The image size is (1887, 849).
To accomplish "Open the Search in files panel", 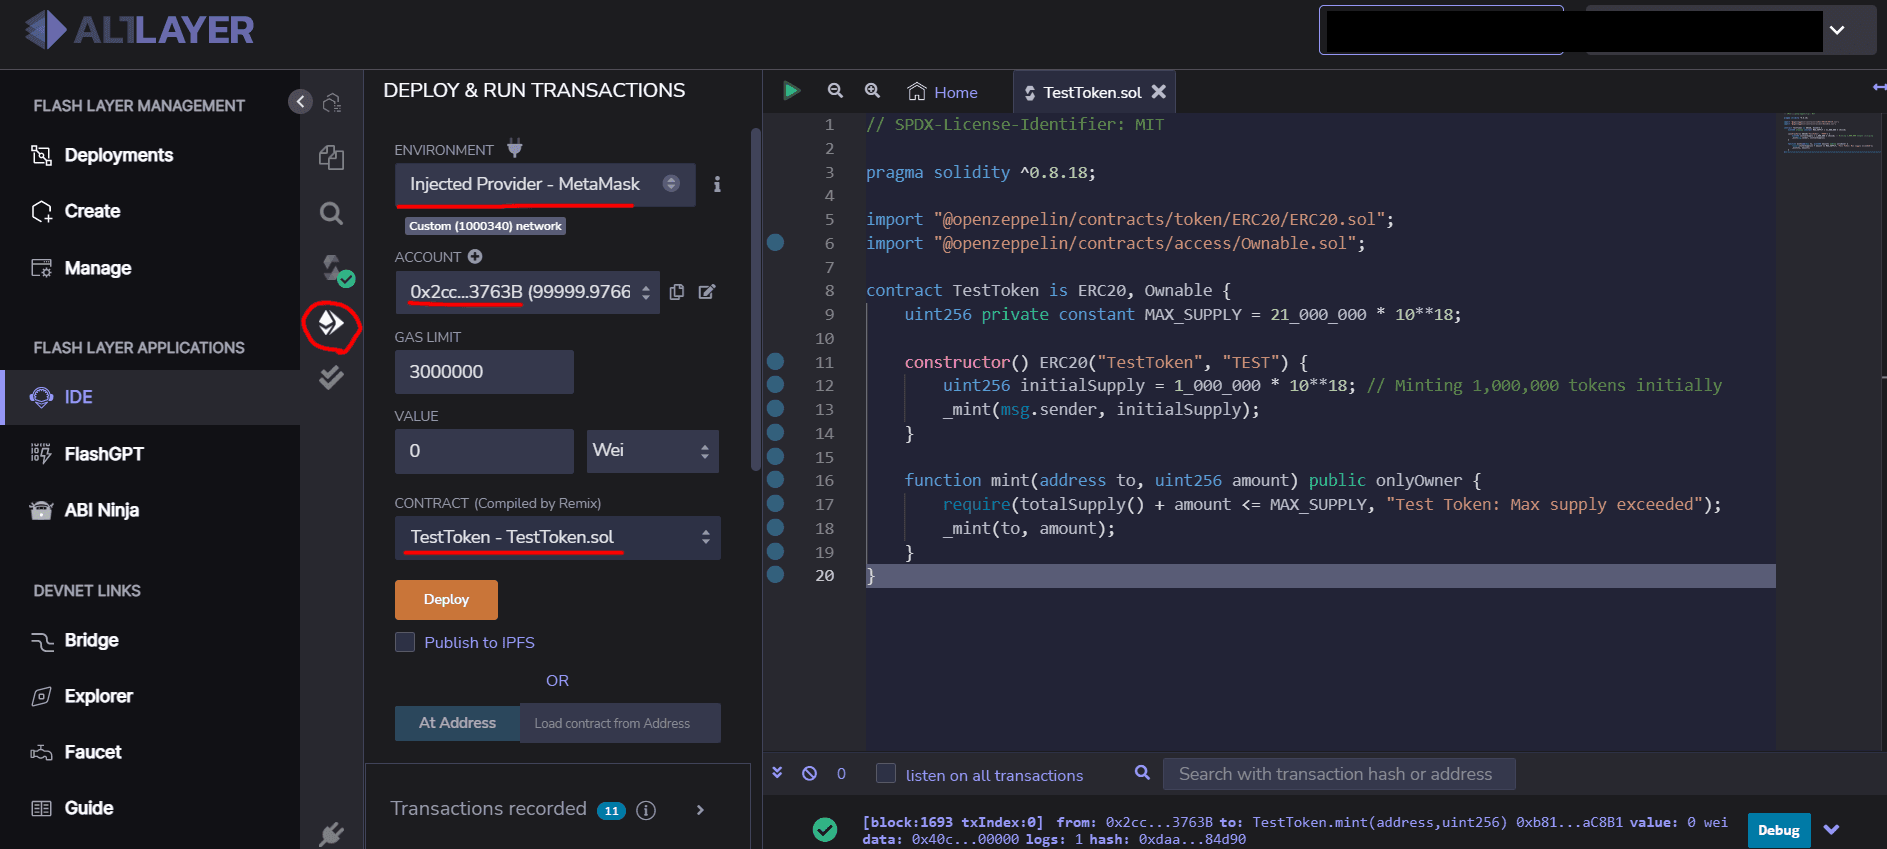I will coord(332,213).
